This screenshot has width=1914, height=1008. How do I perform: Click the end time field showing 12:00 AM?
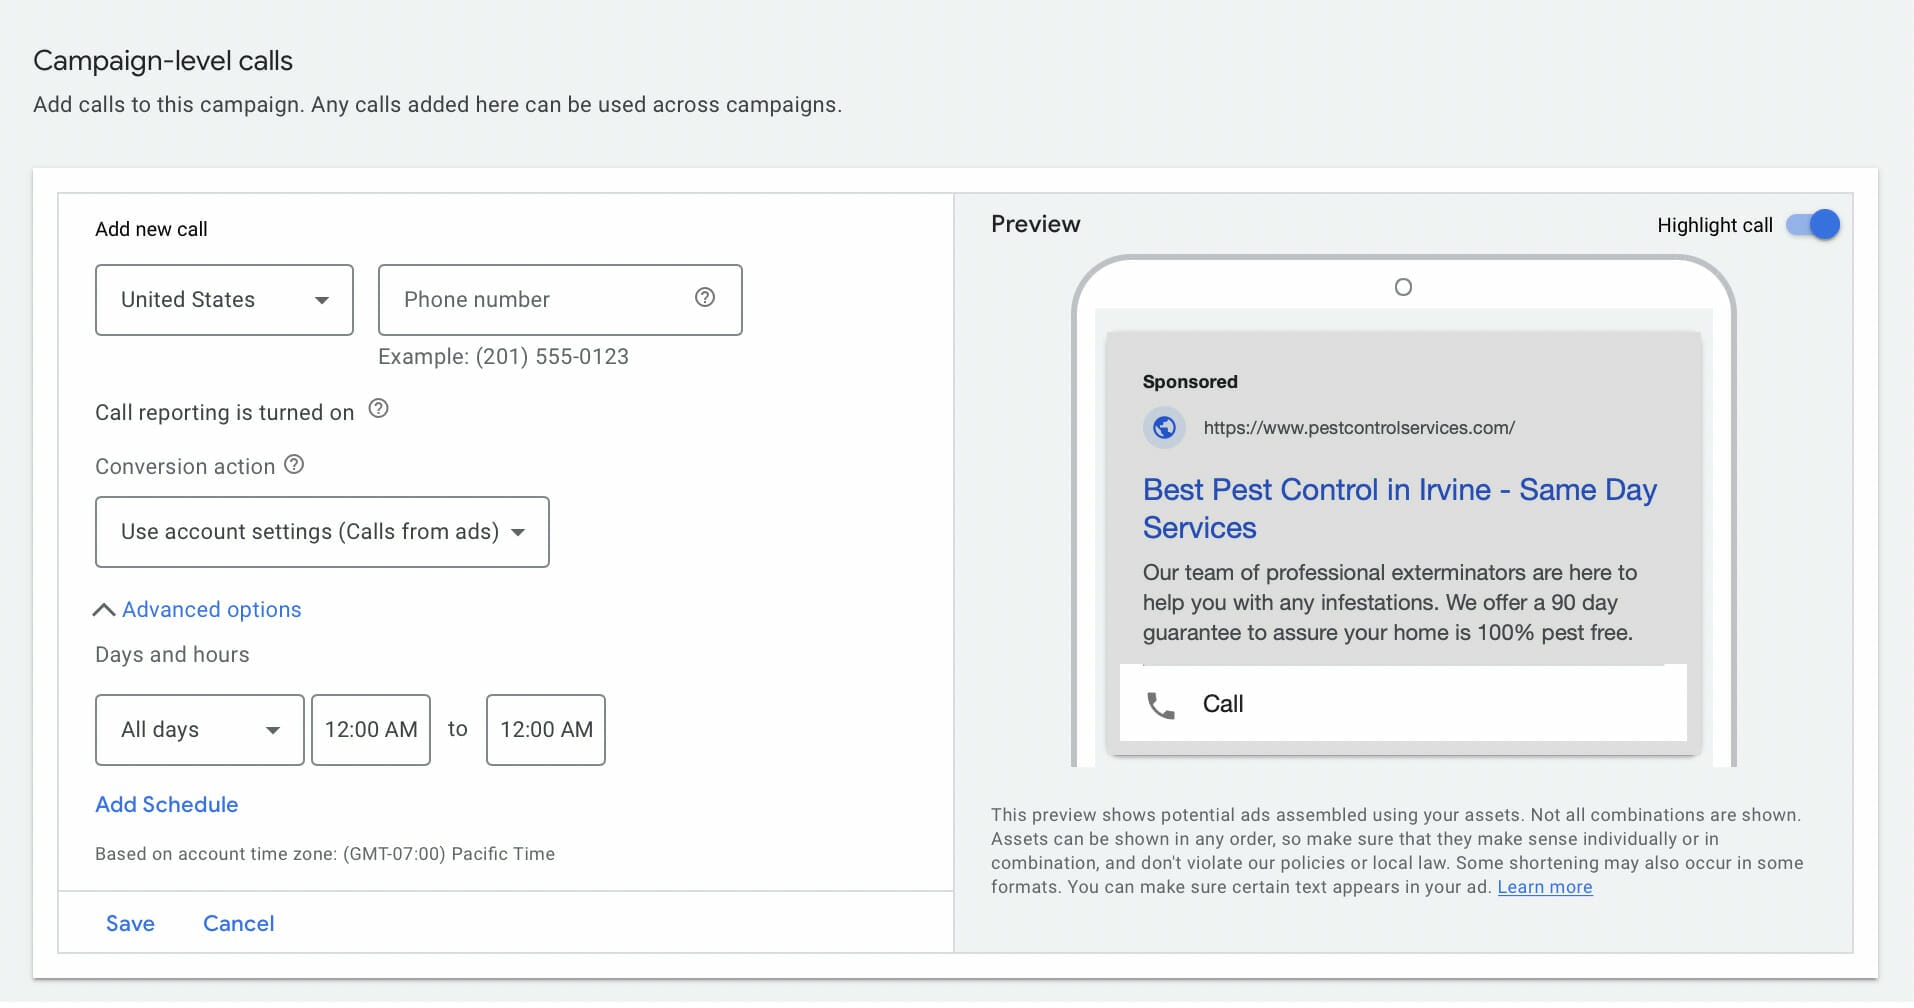(x=545, y=730)
